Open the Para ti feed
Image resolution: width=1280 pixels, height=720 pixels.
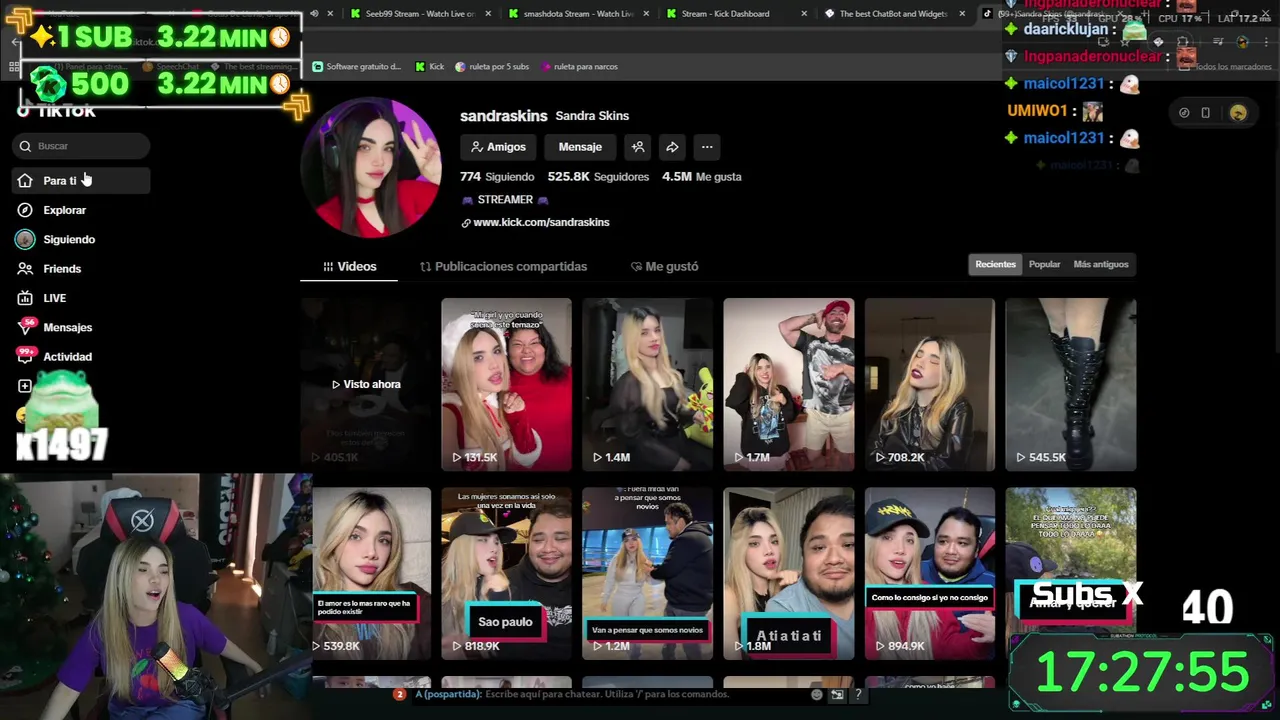pyautogui.click(x=80, y=181)
